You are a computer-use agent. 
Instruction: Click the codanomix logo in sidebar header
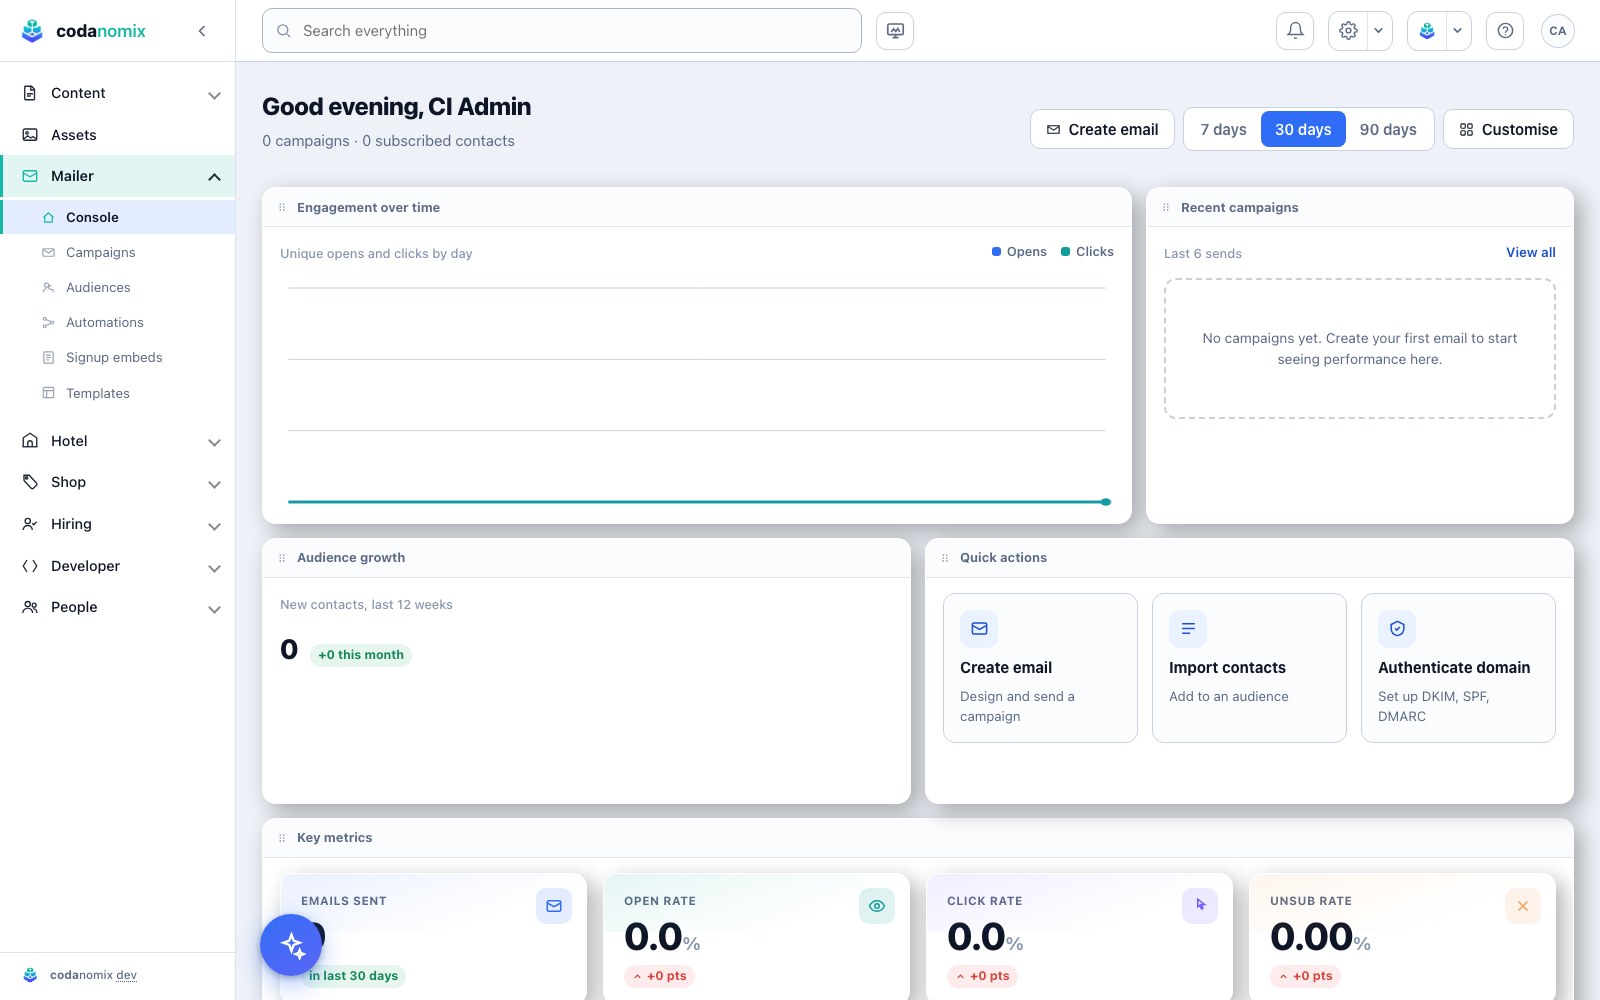click(x=83, y=31)
